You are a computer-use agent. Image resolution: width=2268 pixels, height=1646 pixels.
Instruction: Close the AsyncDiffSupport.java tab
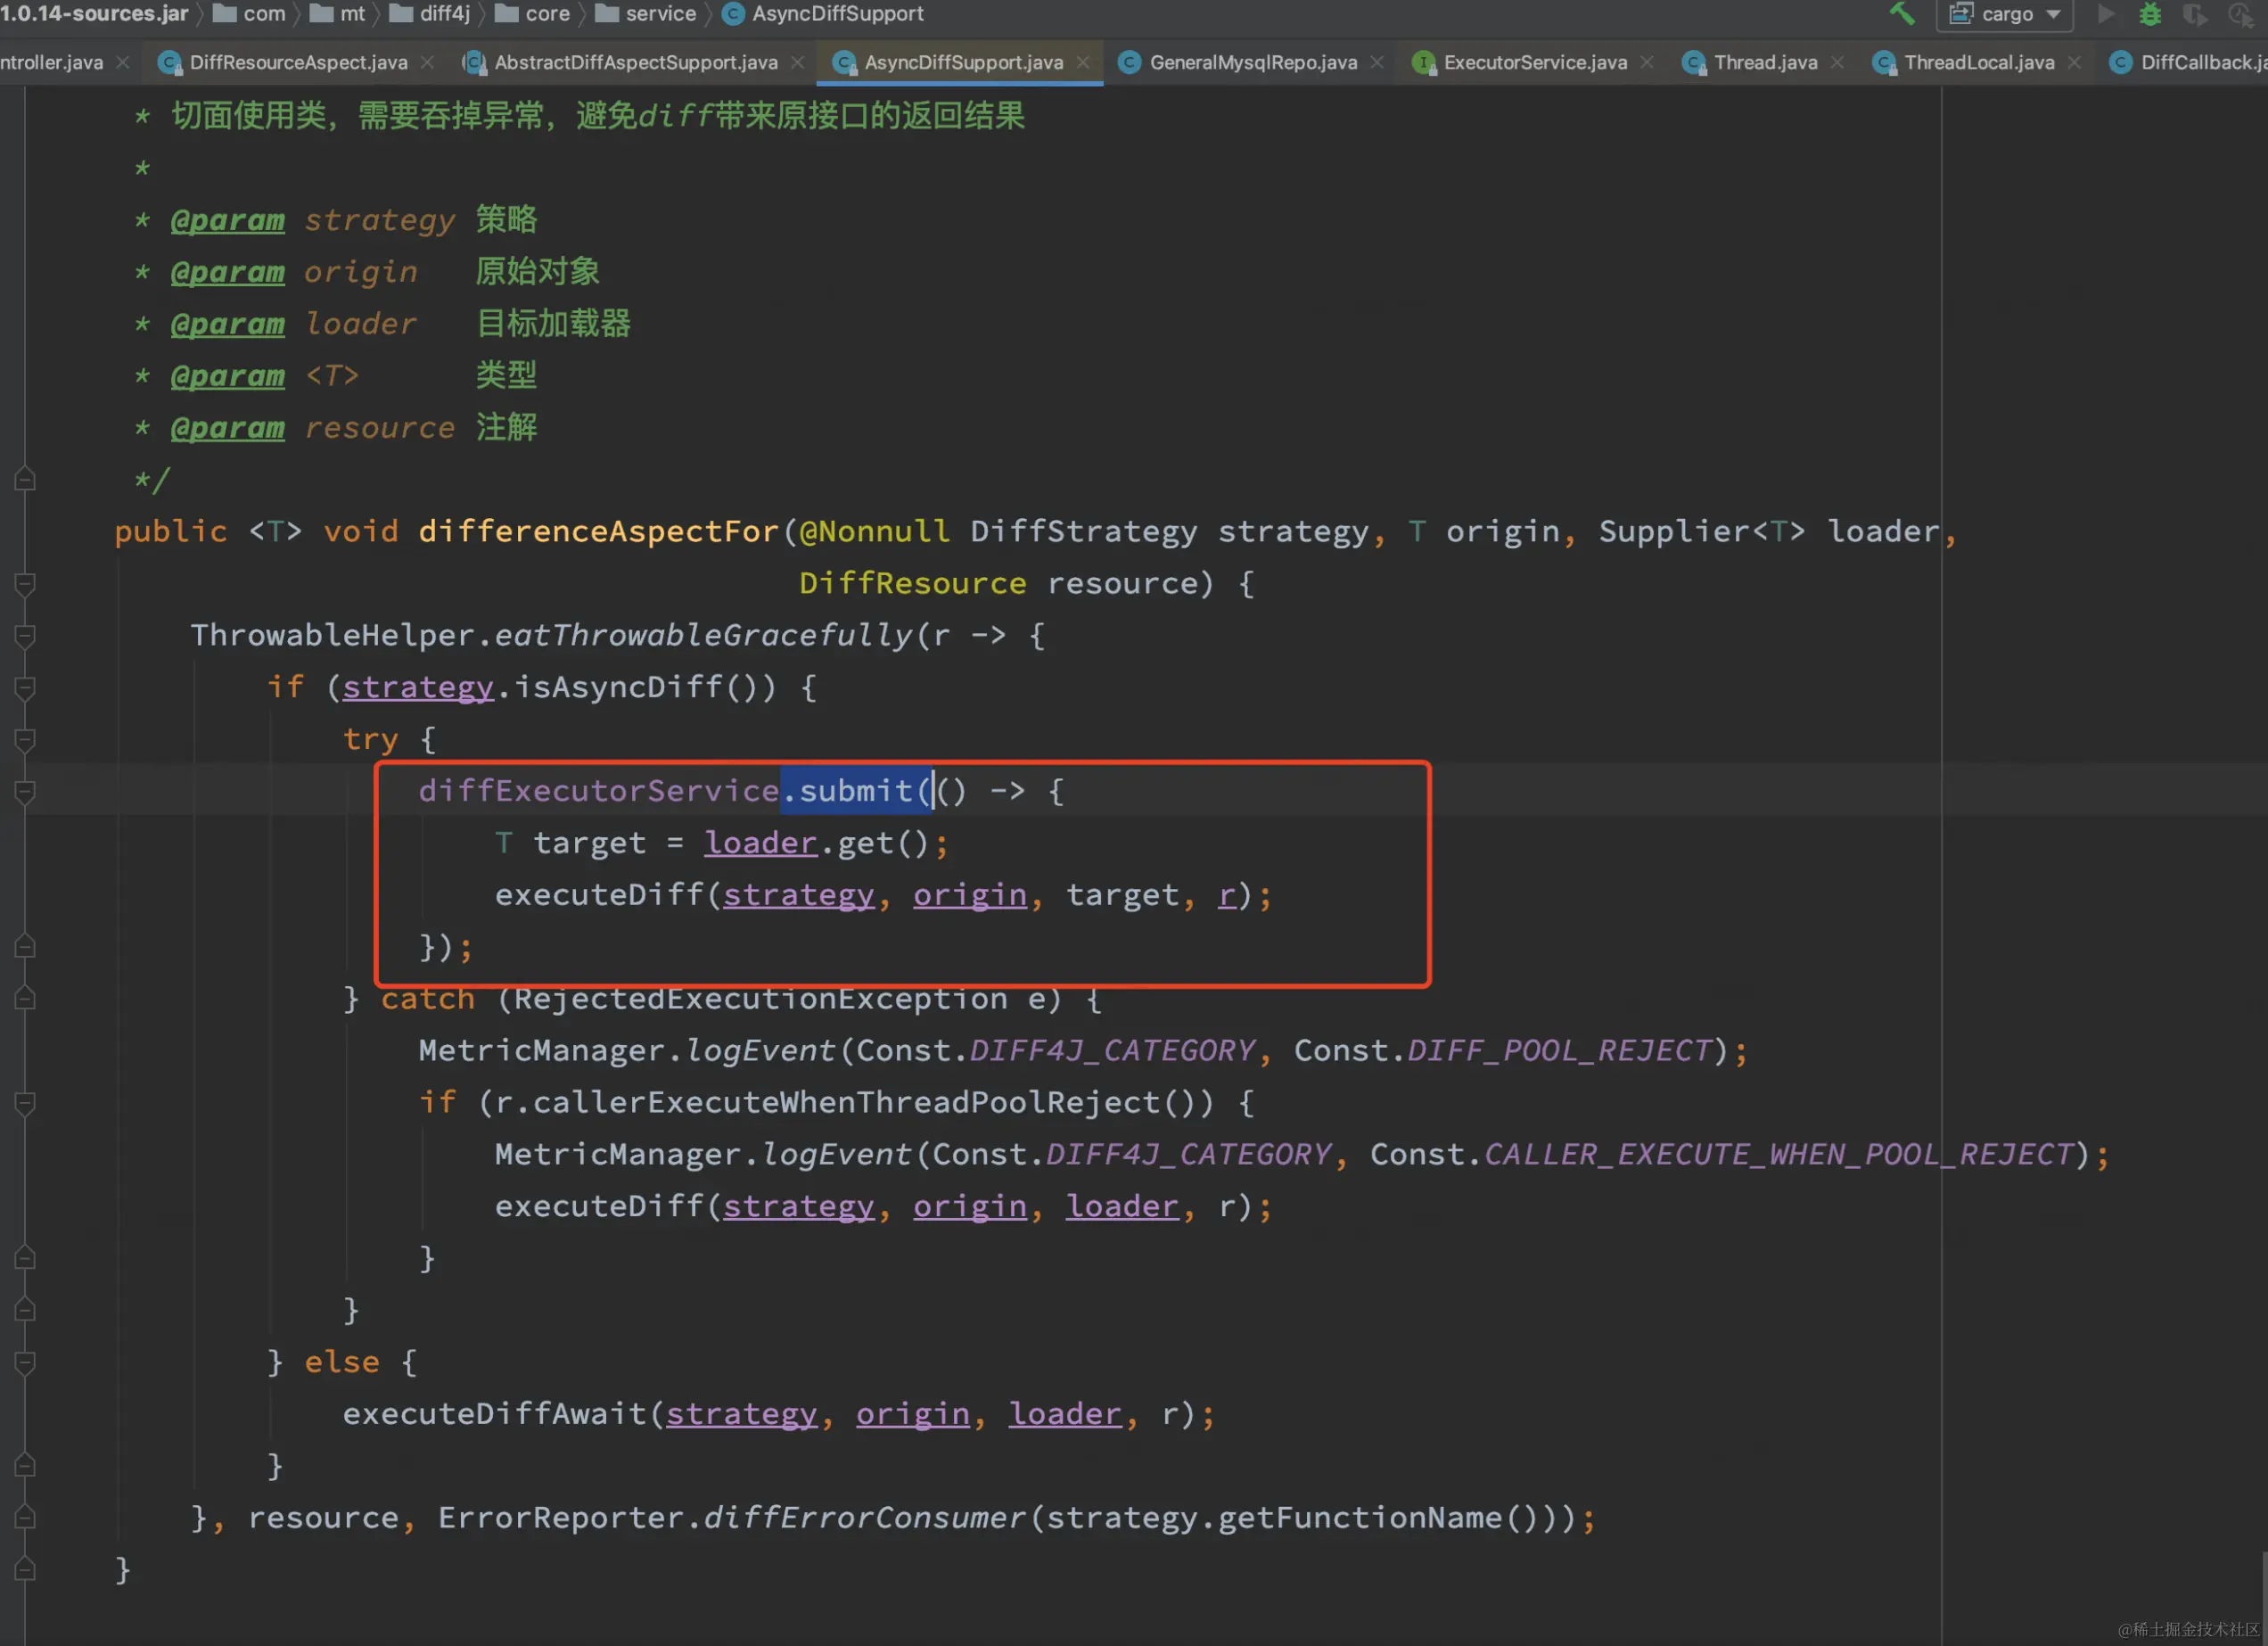[1083, 62]
